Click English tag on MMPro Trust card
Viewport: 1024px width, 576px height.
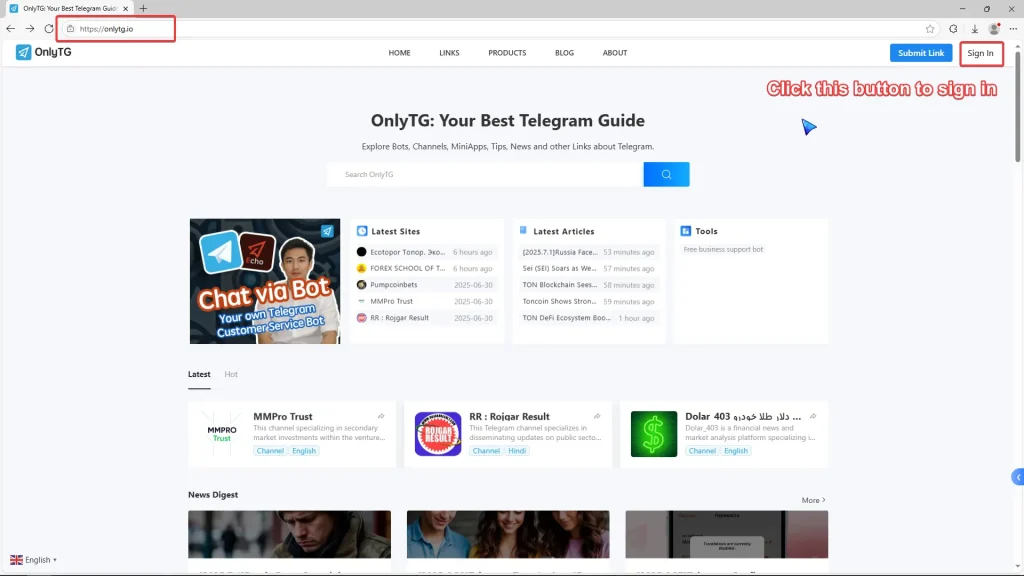(304, 451)
